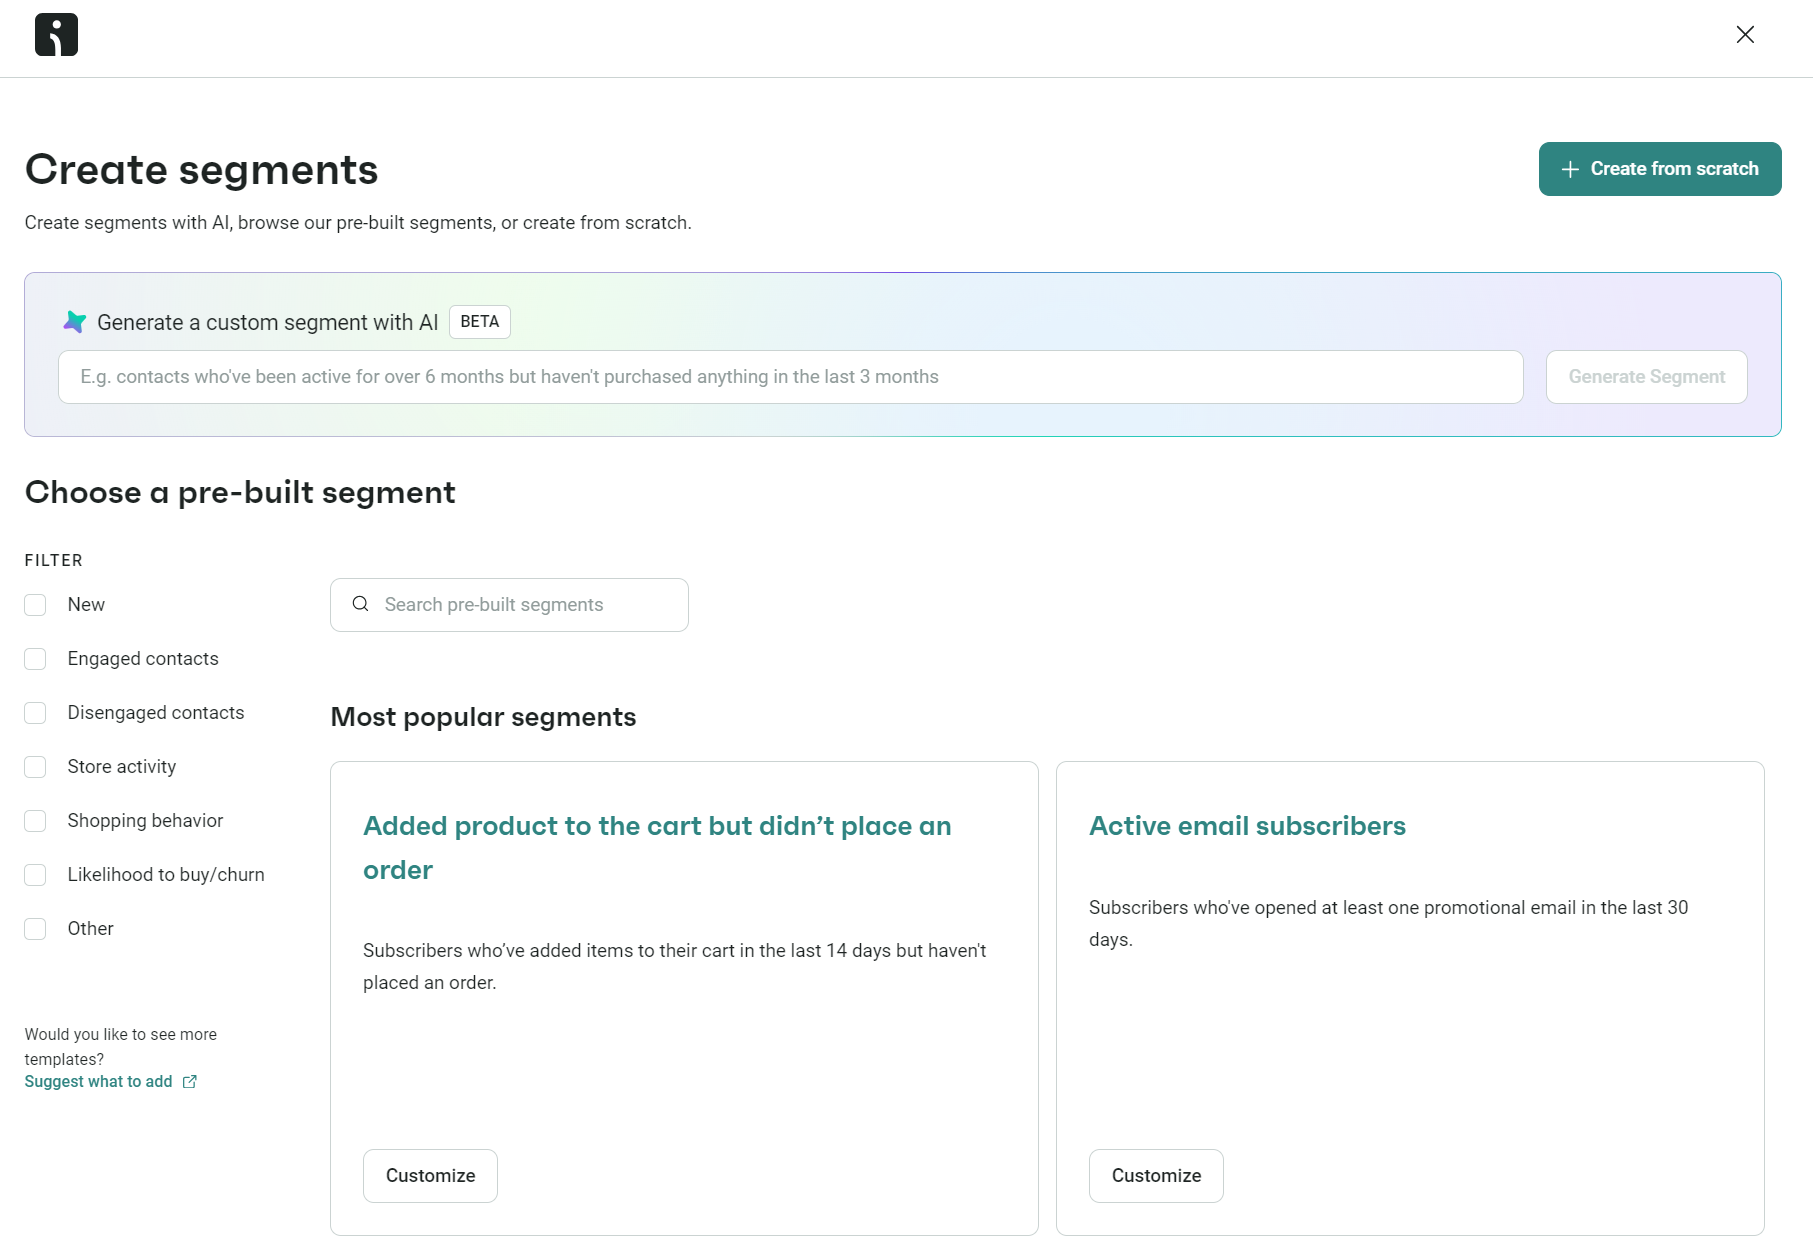Click the Create from scratch button
The image size is (1813, 1246).
[1659, 169]
